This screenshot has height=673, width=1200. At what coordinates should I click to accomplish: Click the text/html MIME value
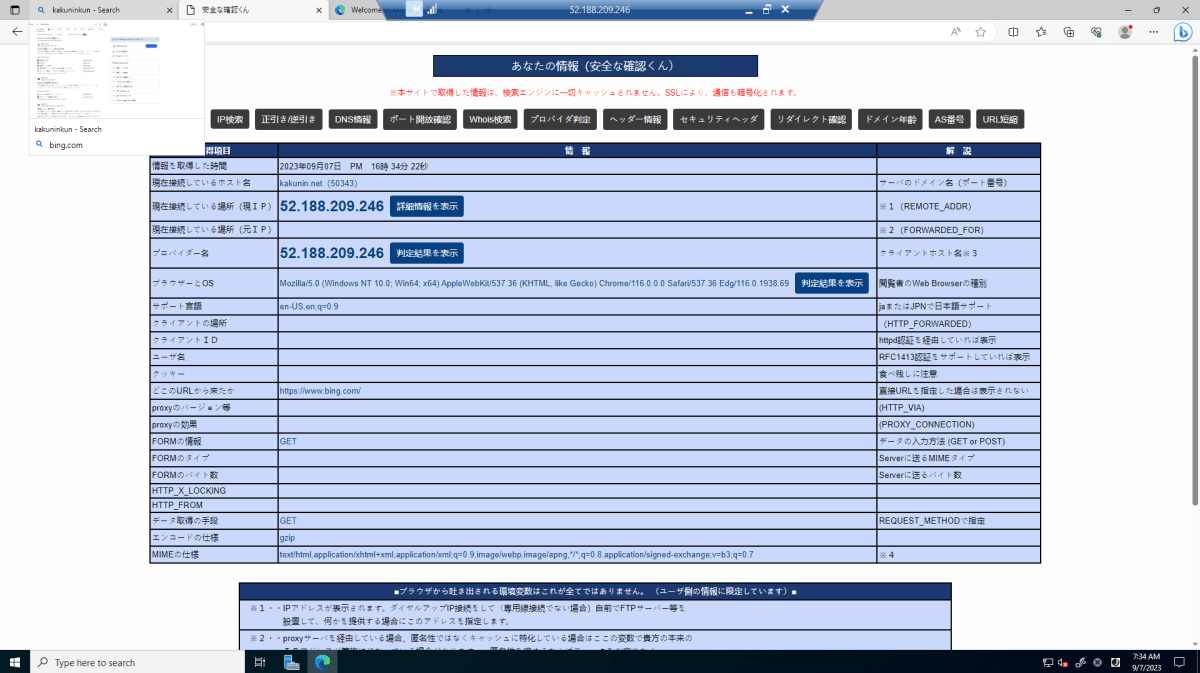pyautogui.click(x=517, y=554)
